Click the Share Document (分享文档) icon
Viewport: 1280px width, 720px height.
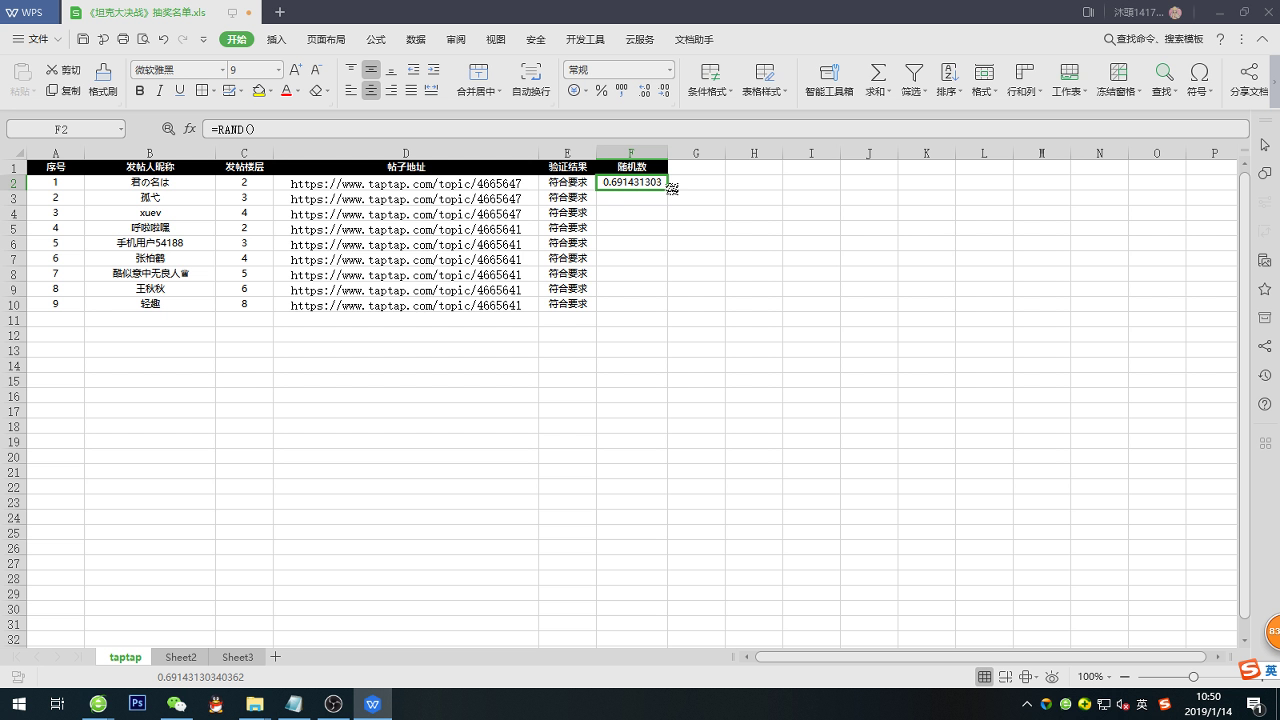[1249, 72]
